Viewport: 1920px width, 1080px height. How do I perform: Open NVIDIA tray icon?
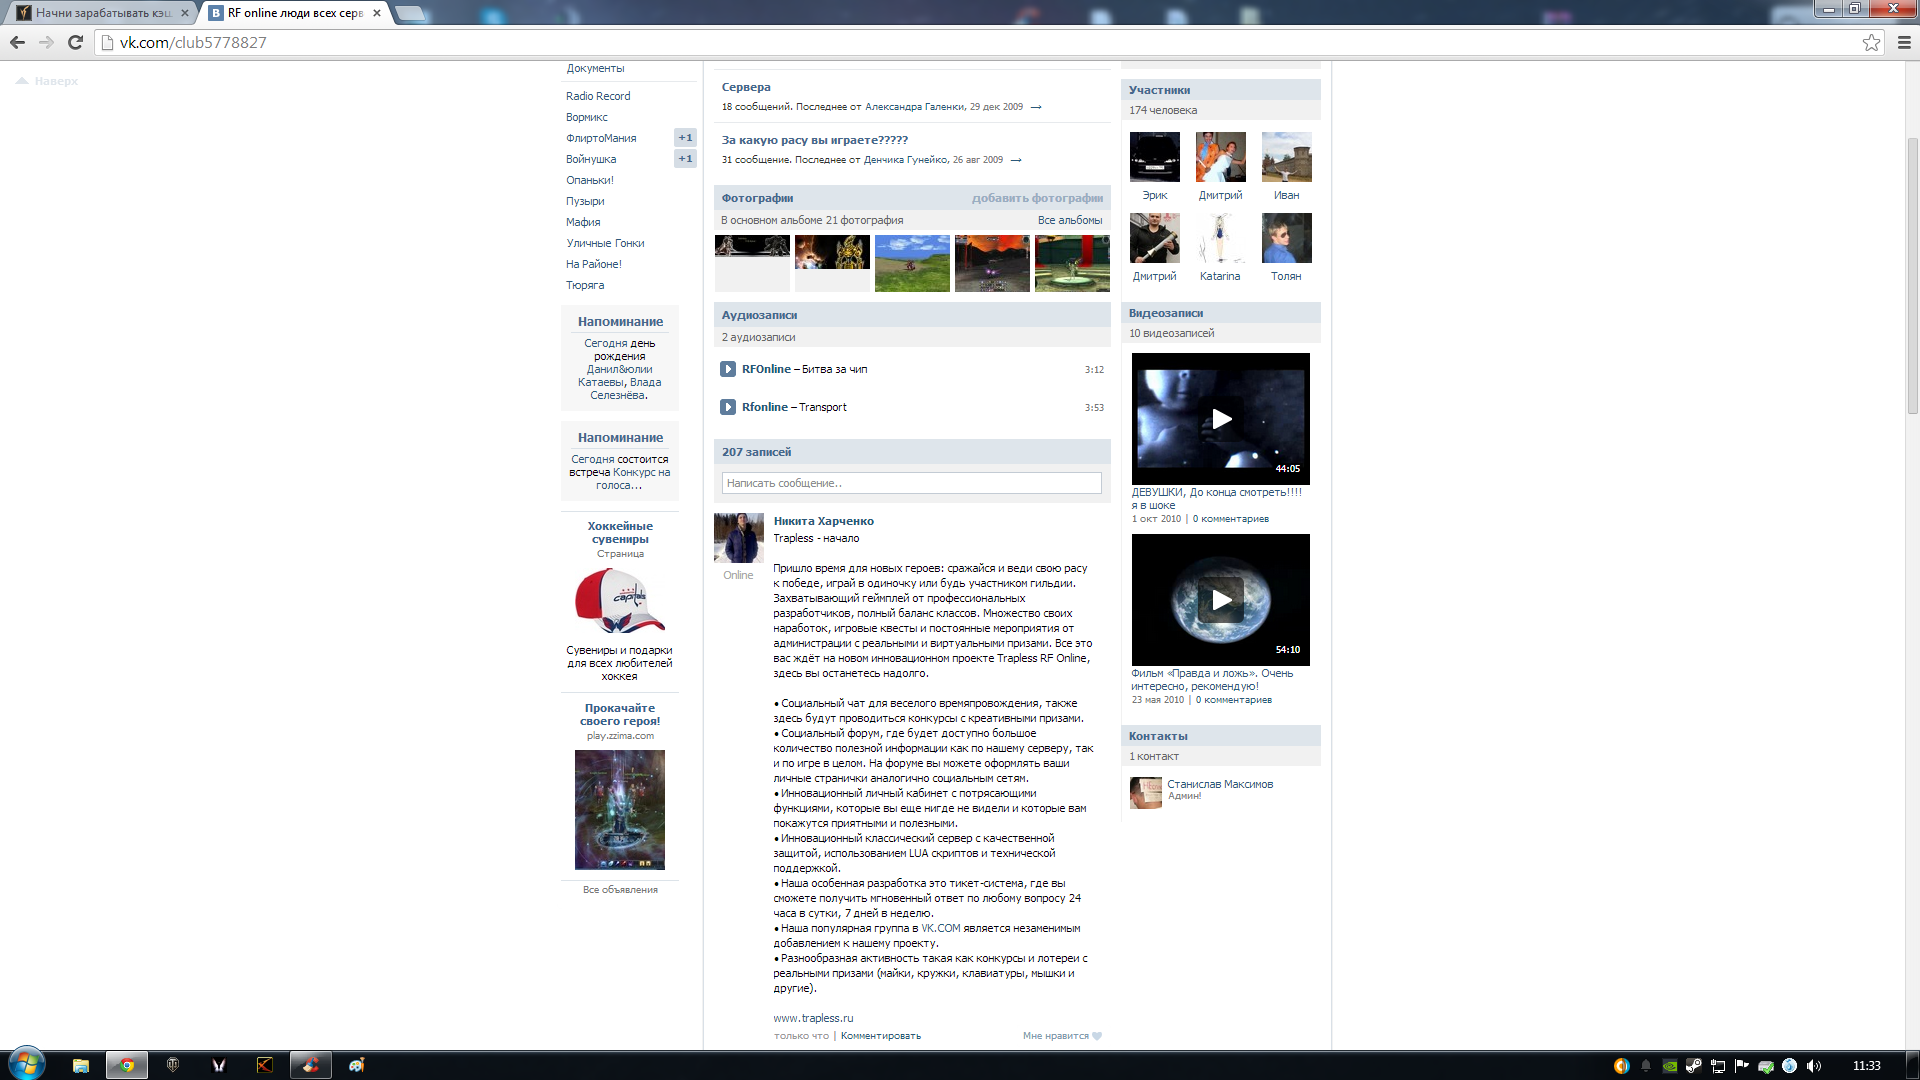[x=1669, y=1066]
